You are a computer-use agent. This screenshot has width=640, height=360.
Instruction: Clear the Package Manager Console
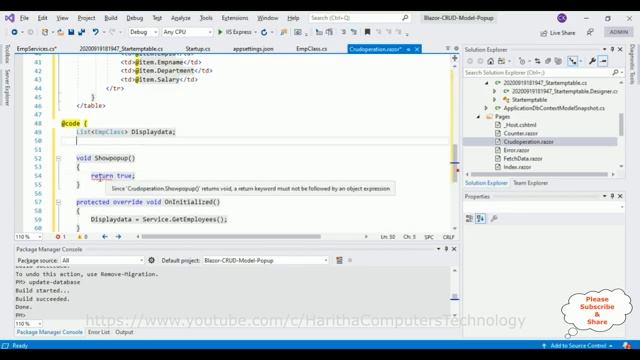click(339, 260)
